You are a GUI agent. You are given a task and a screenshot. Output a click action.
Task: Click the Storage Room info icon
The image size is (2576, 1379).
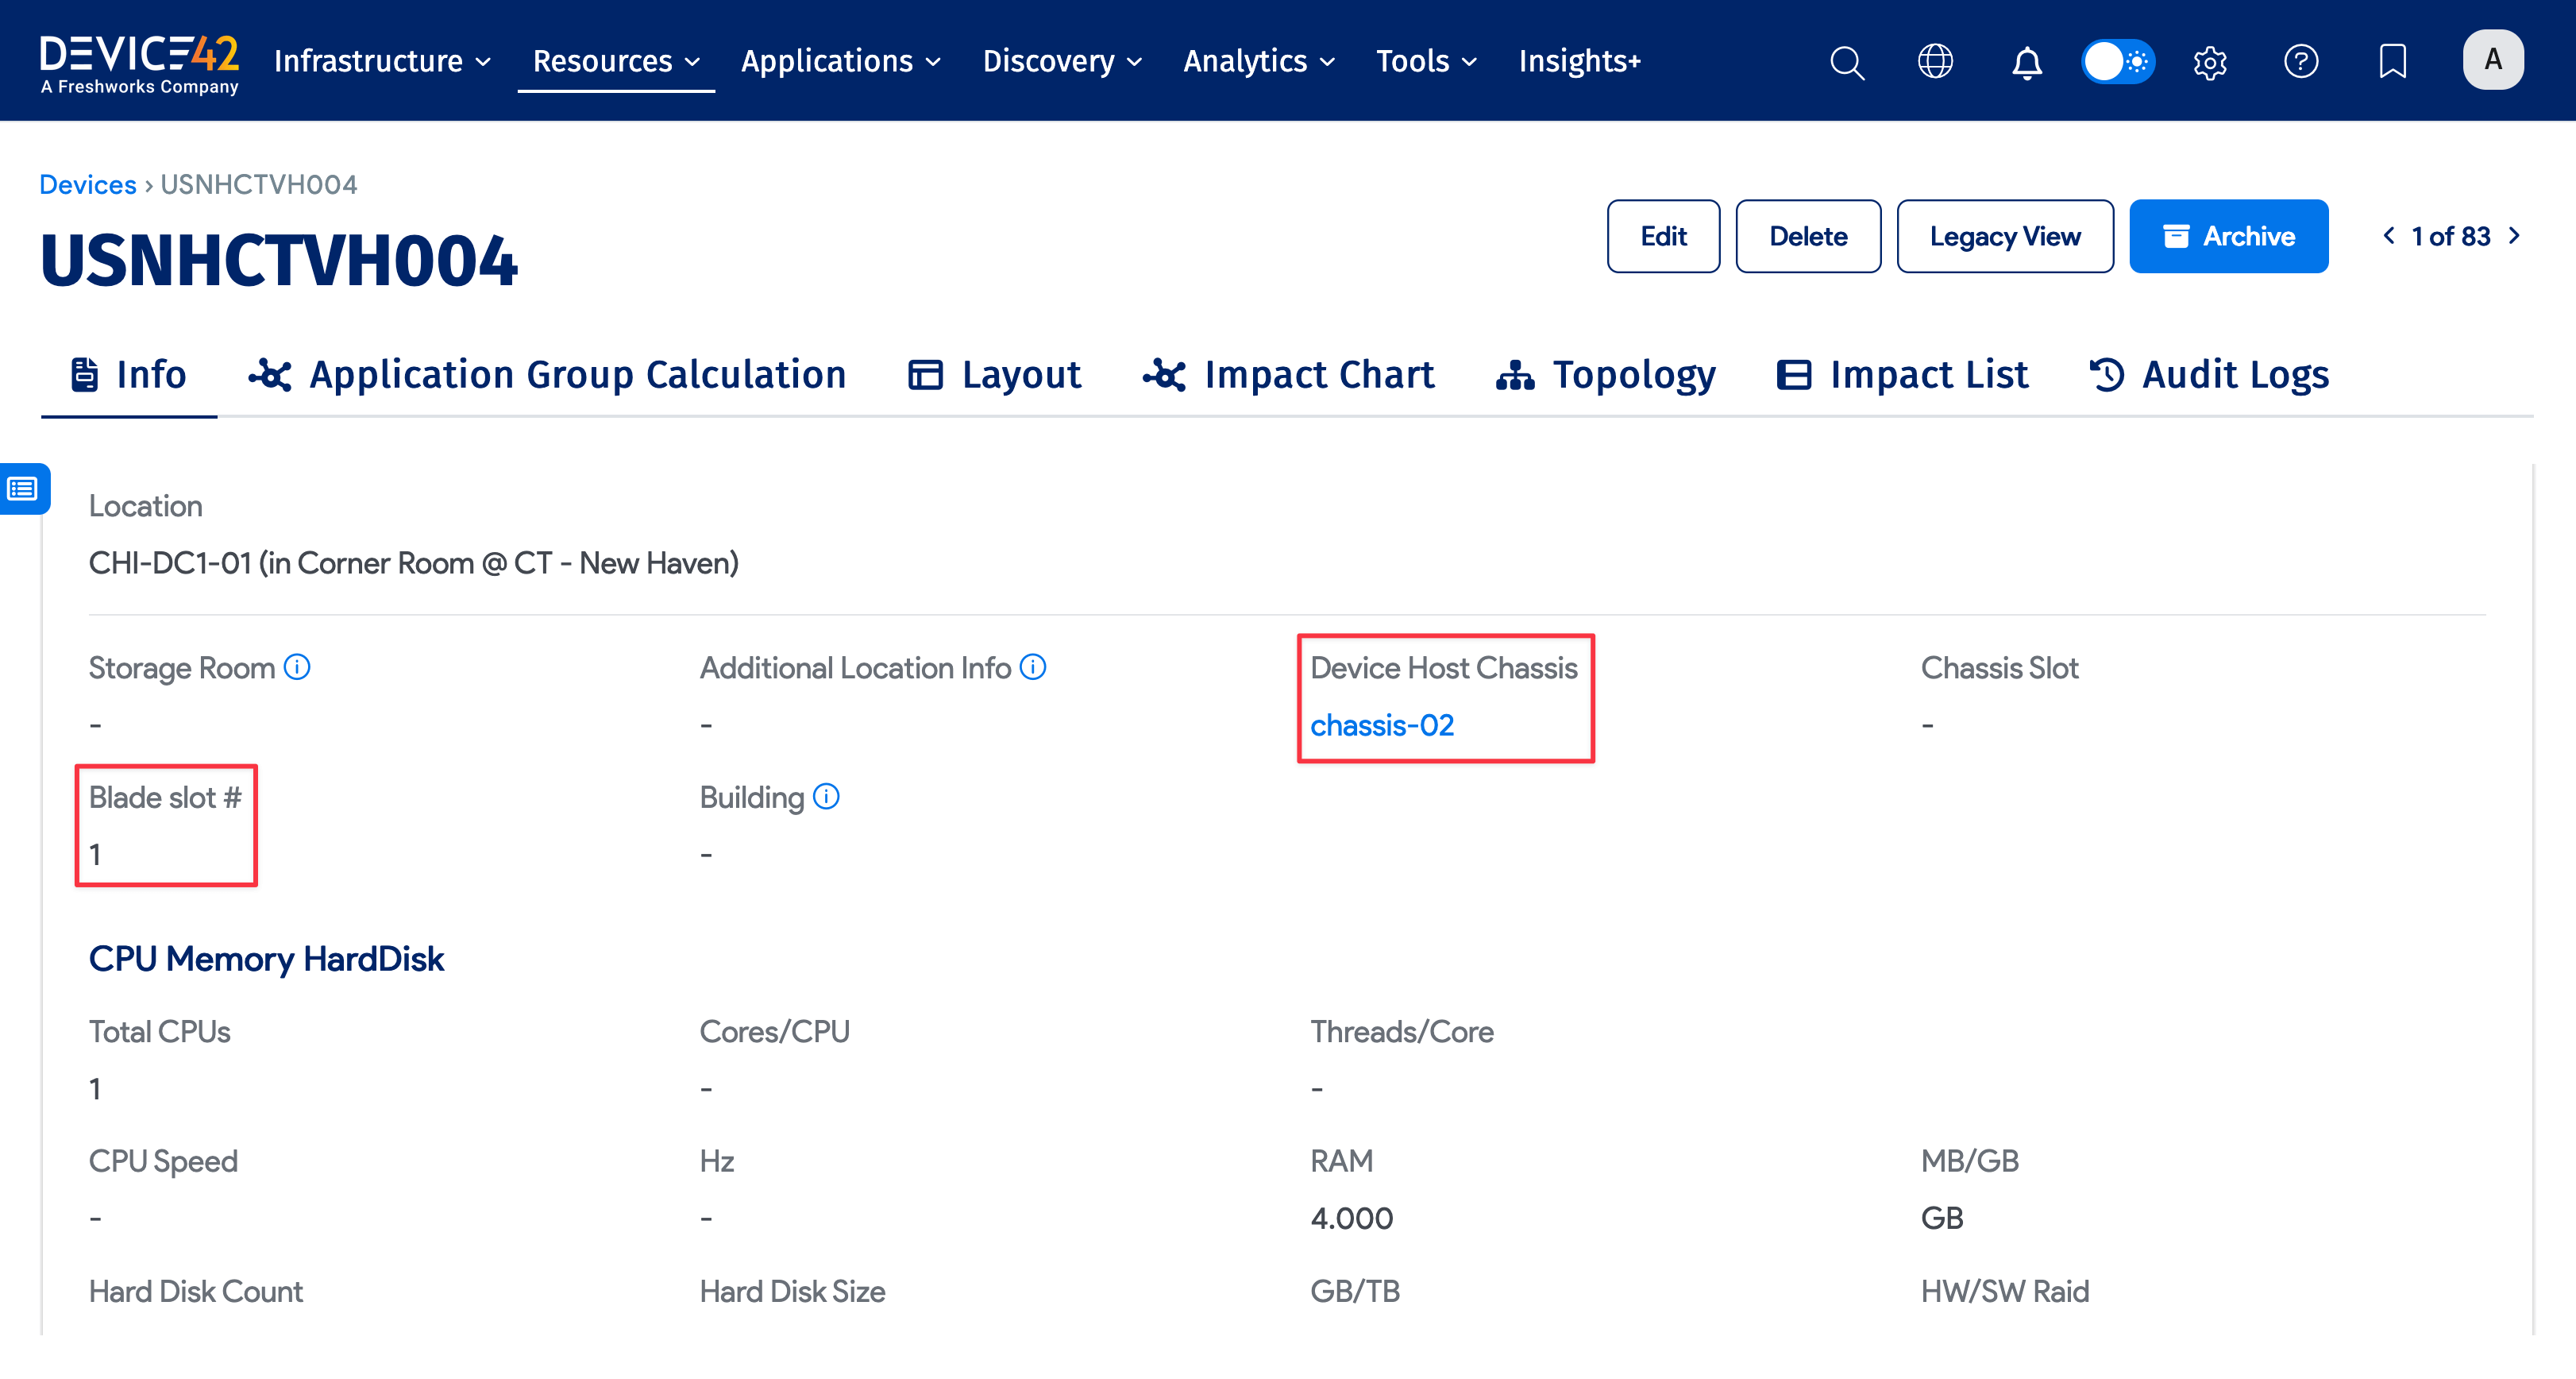297,667
